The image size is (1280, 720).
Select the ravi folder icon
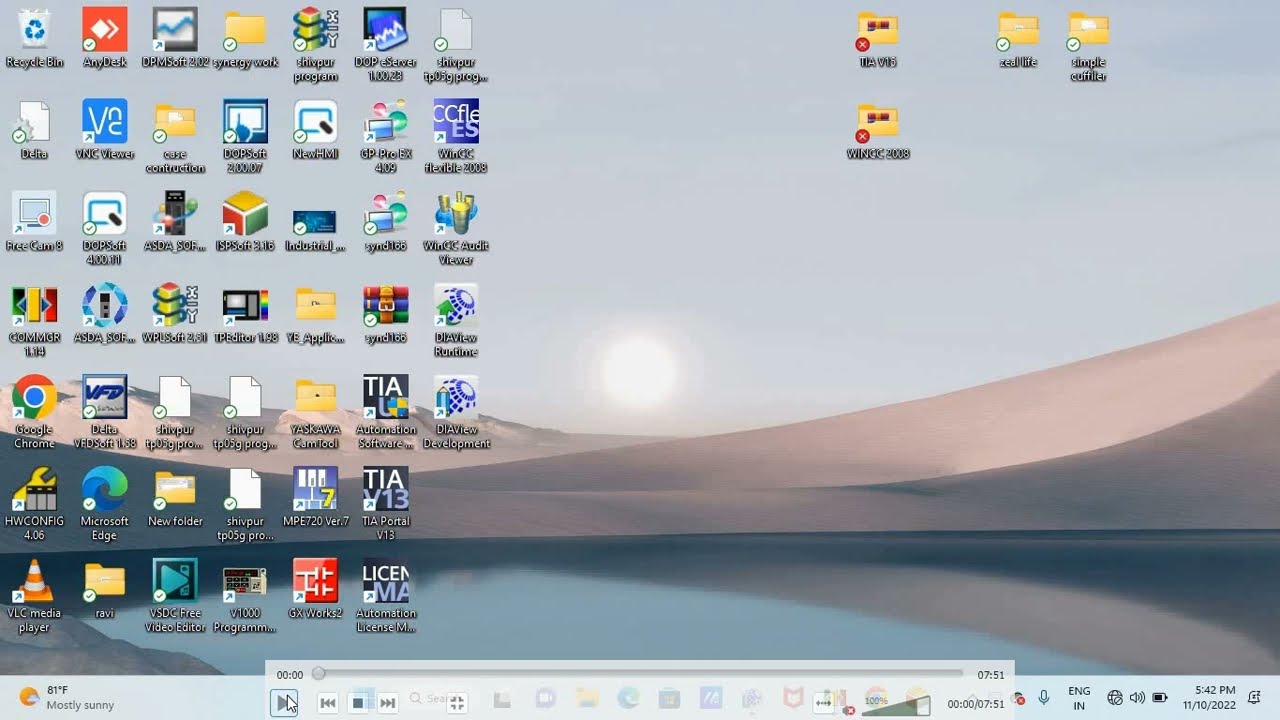pos(105,590)
